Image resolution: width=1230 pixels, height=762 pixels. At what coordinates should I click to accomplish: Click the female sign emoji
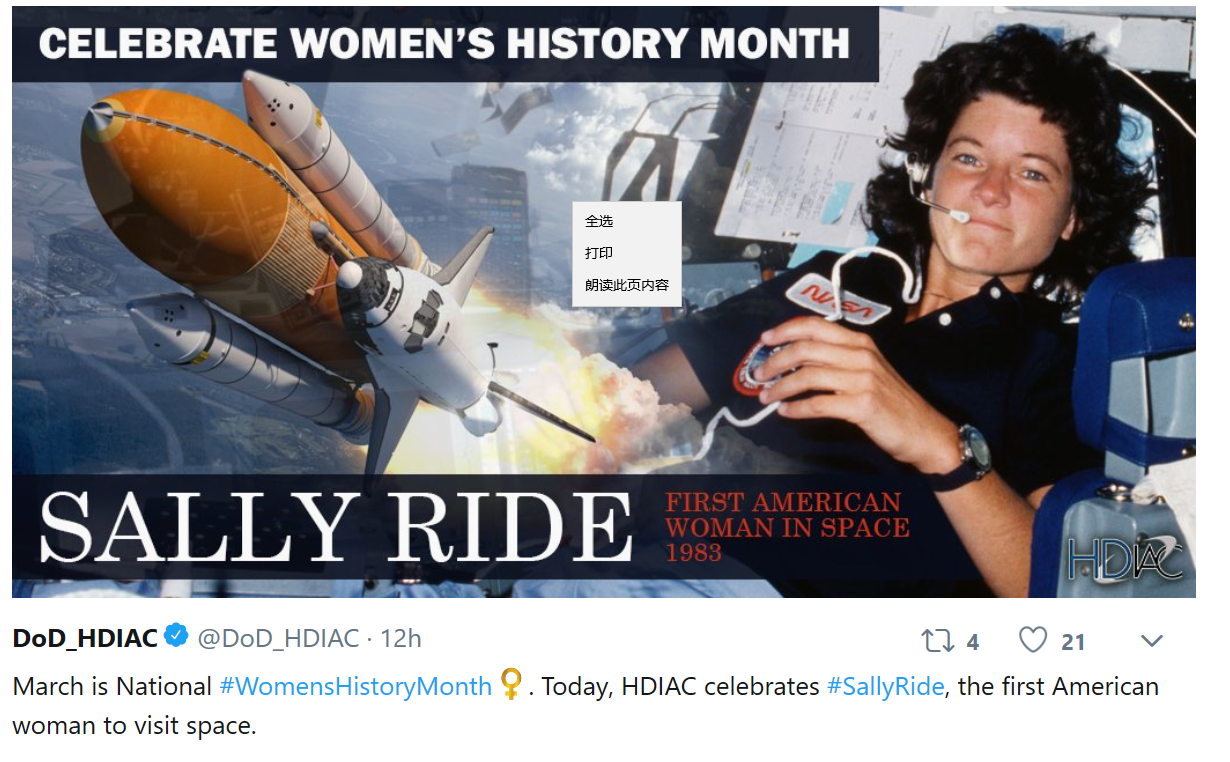[x=511, y=685]
